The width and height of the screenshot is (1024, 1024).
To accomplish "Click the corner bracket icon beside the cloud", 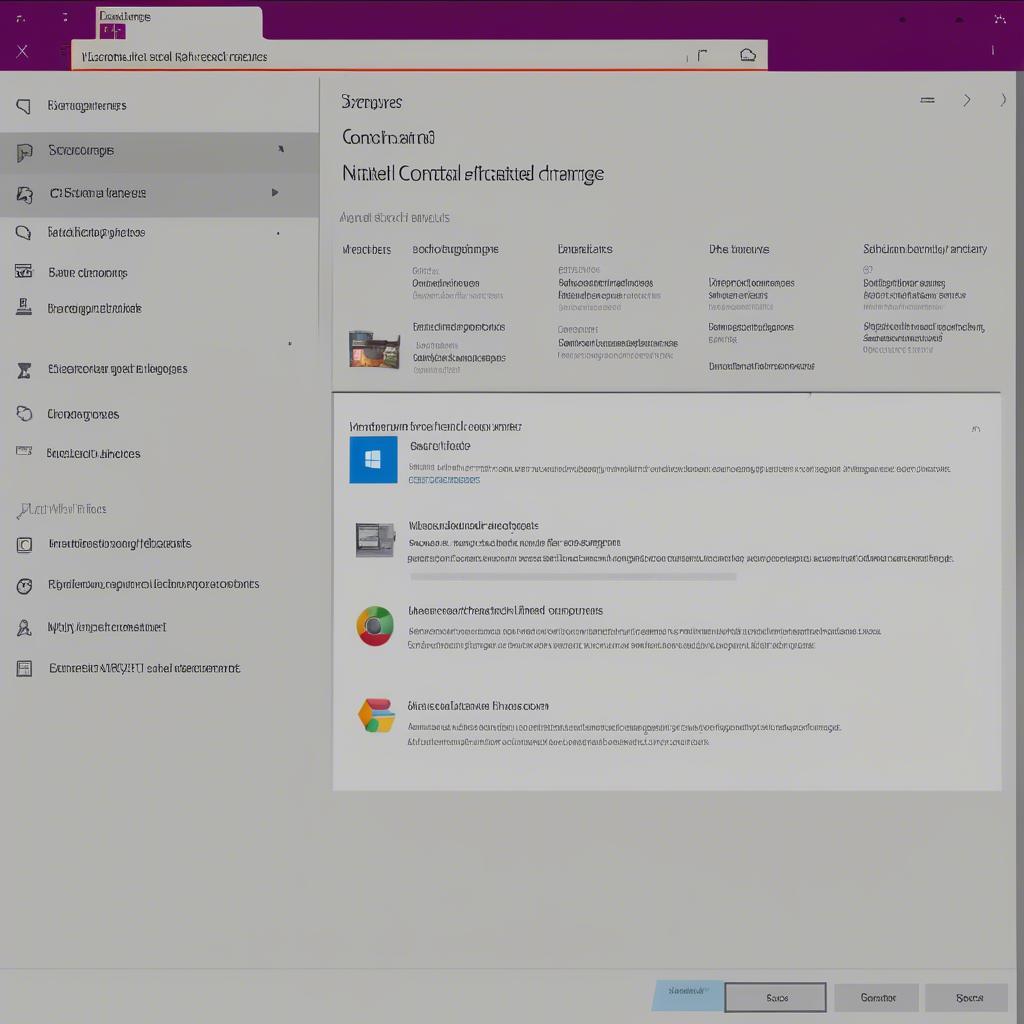I will tap(702, 56).
